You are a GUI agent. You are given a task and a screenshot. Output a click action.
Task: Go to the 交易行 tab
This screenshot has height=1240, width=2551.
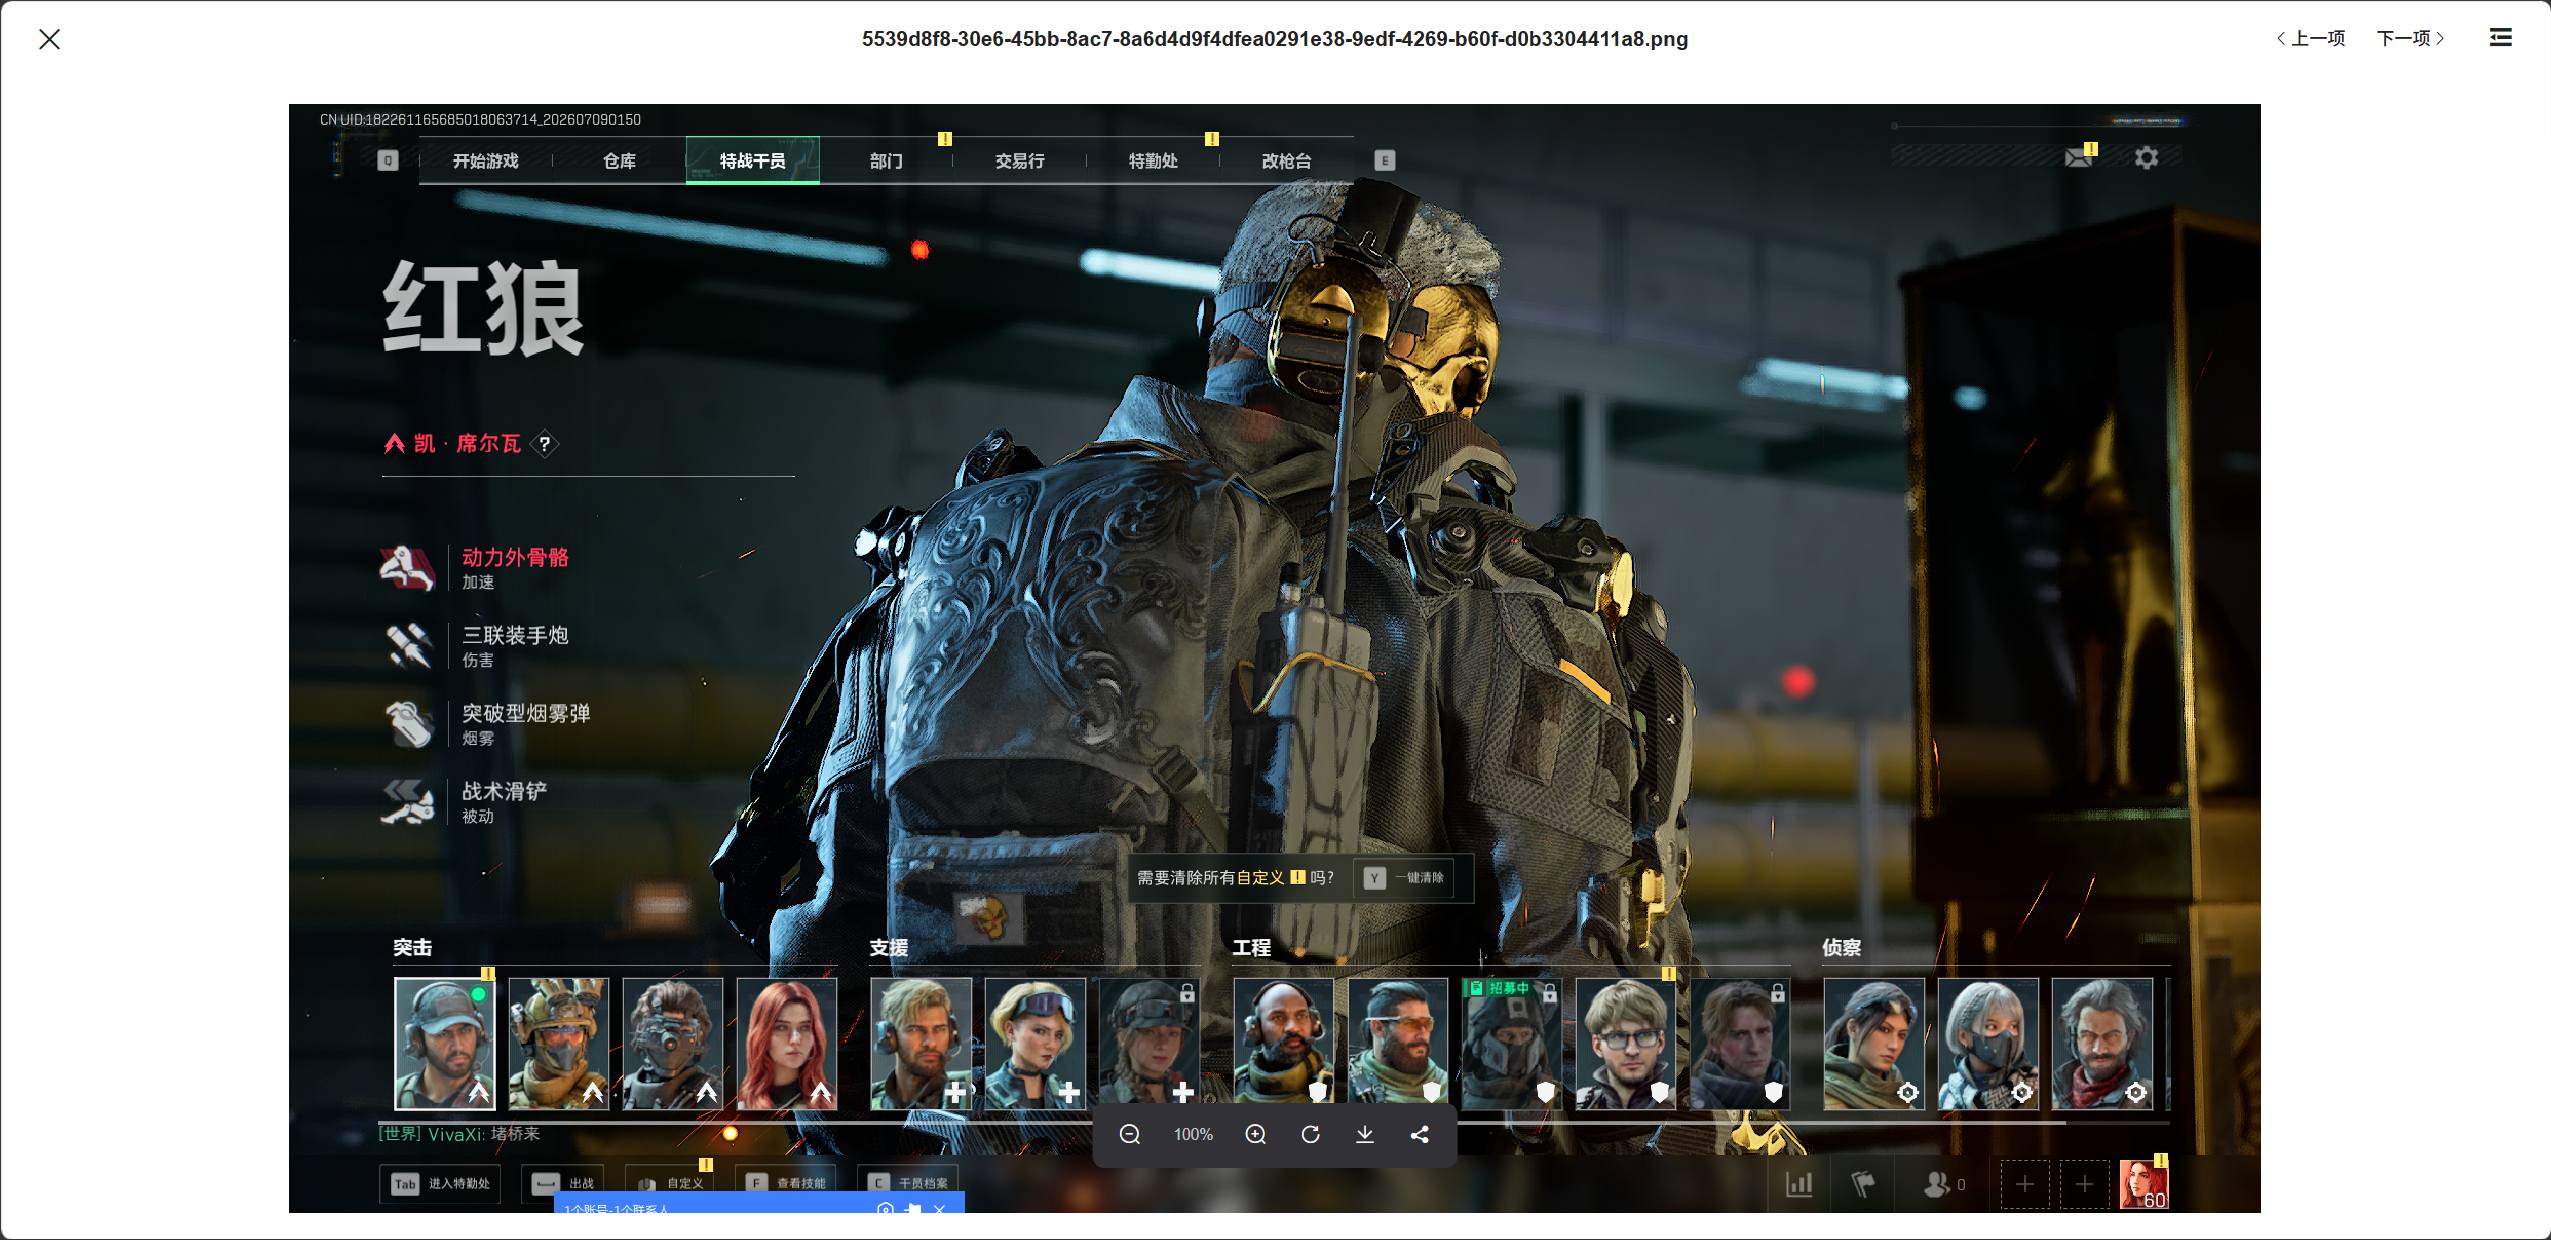click(1019, 161)
